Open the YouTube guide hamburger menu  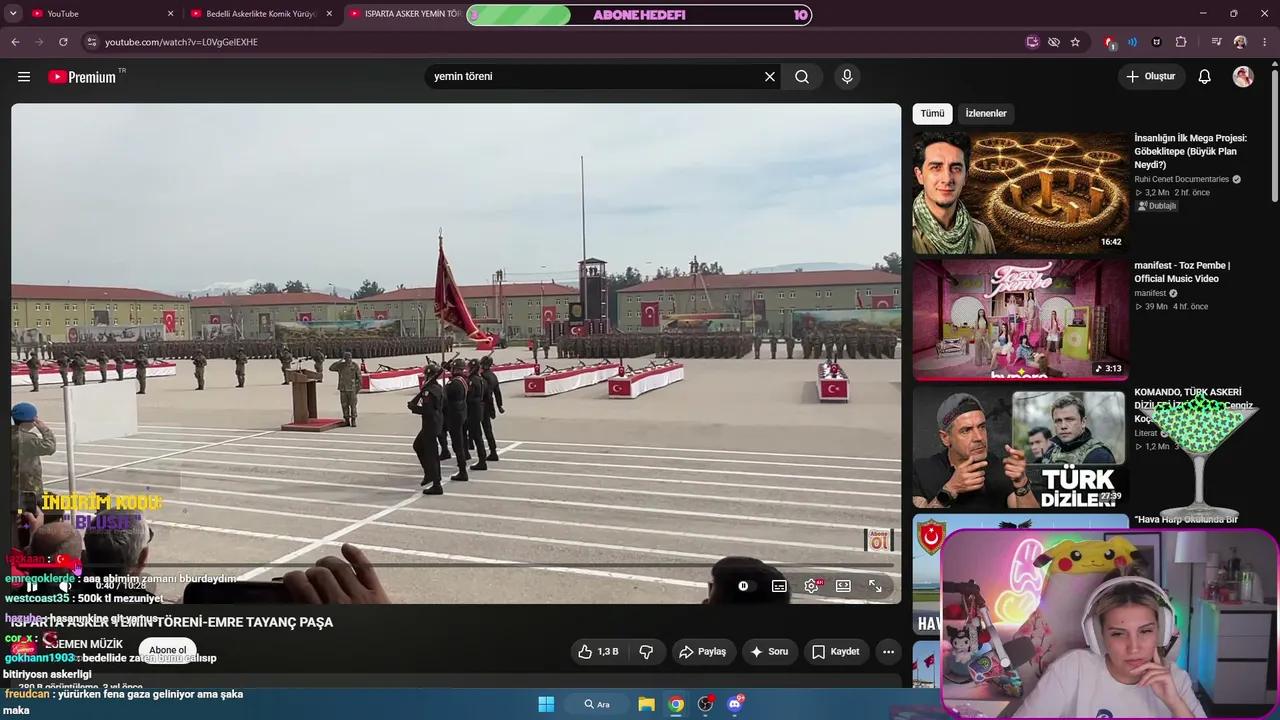[24, 77]
